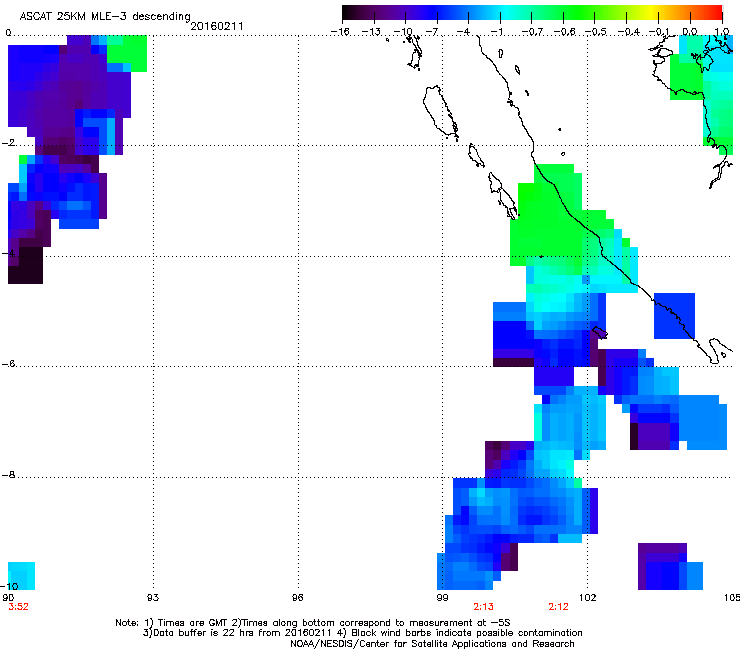Click the "-13" color scale label
This screenshot has height=650, width=740.
coord(371,32)
